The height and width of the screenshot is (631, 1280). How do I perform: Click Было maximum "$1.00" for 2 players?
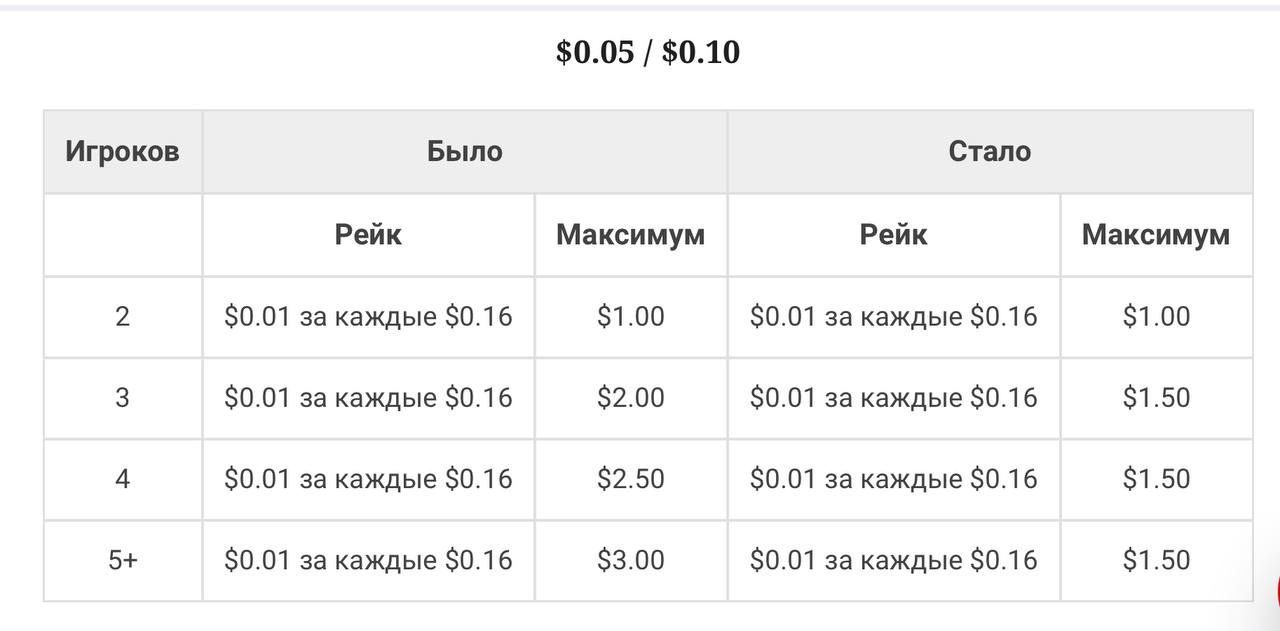[630, 317]
